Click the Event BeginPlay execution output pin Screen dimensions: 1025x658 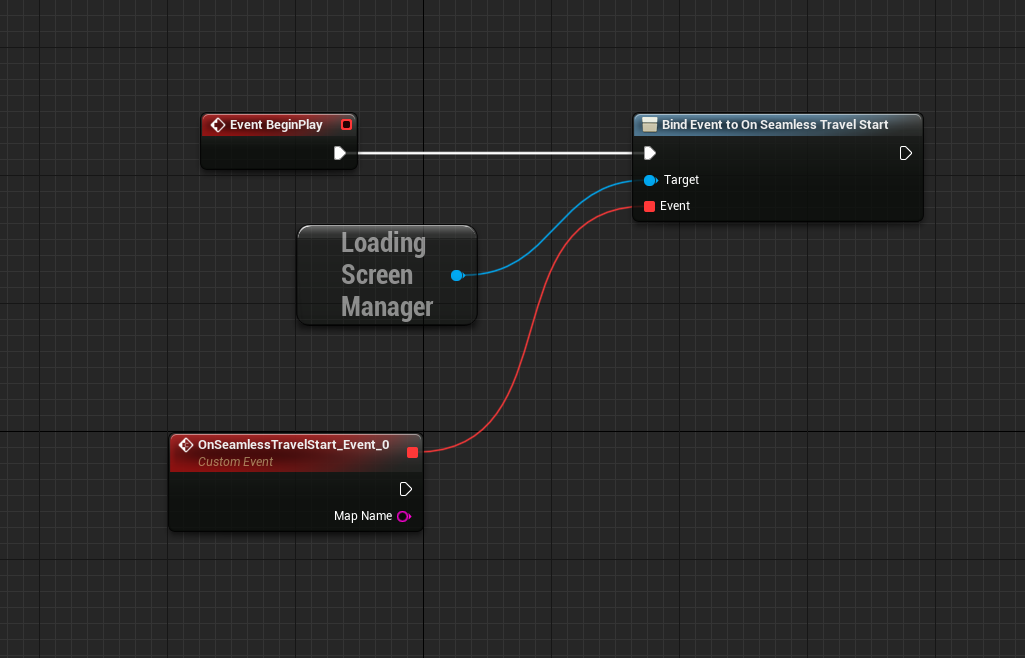(x=340, y=153)
